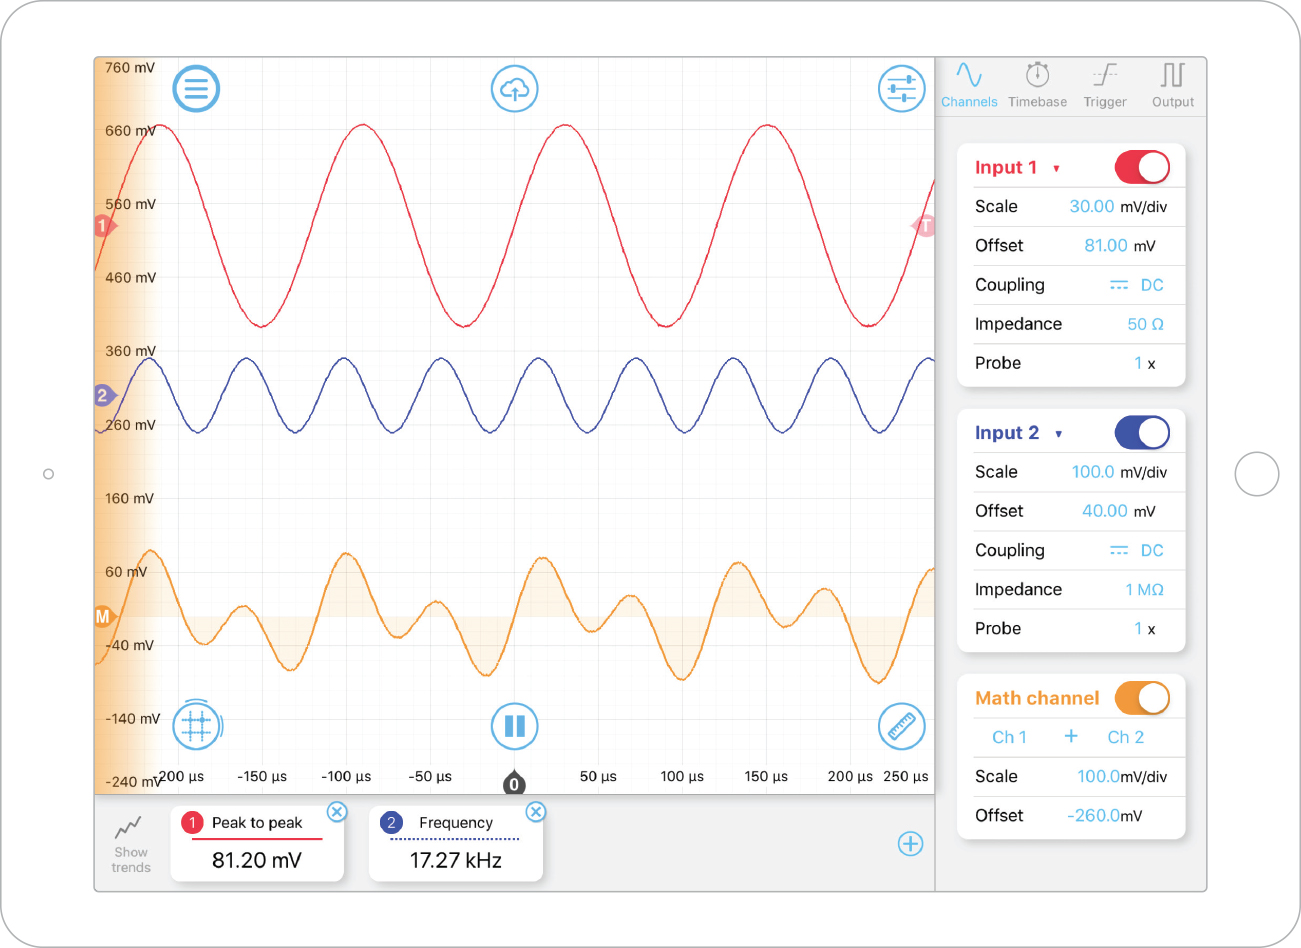Disable the Input 1 channel toggle

(1142, 167)
